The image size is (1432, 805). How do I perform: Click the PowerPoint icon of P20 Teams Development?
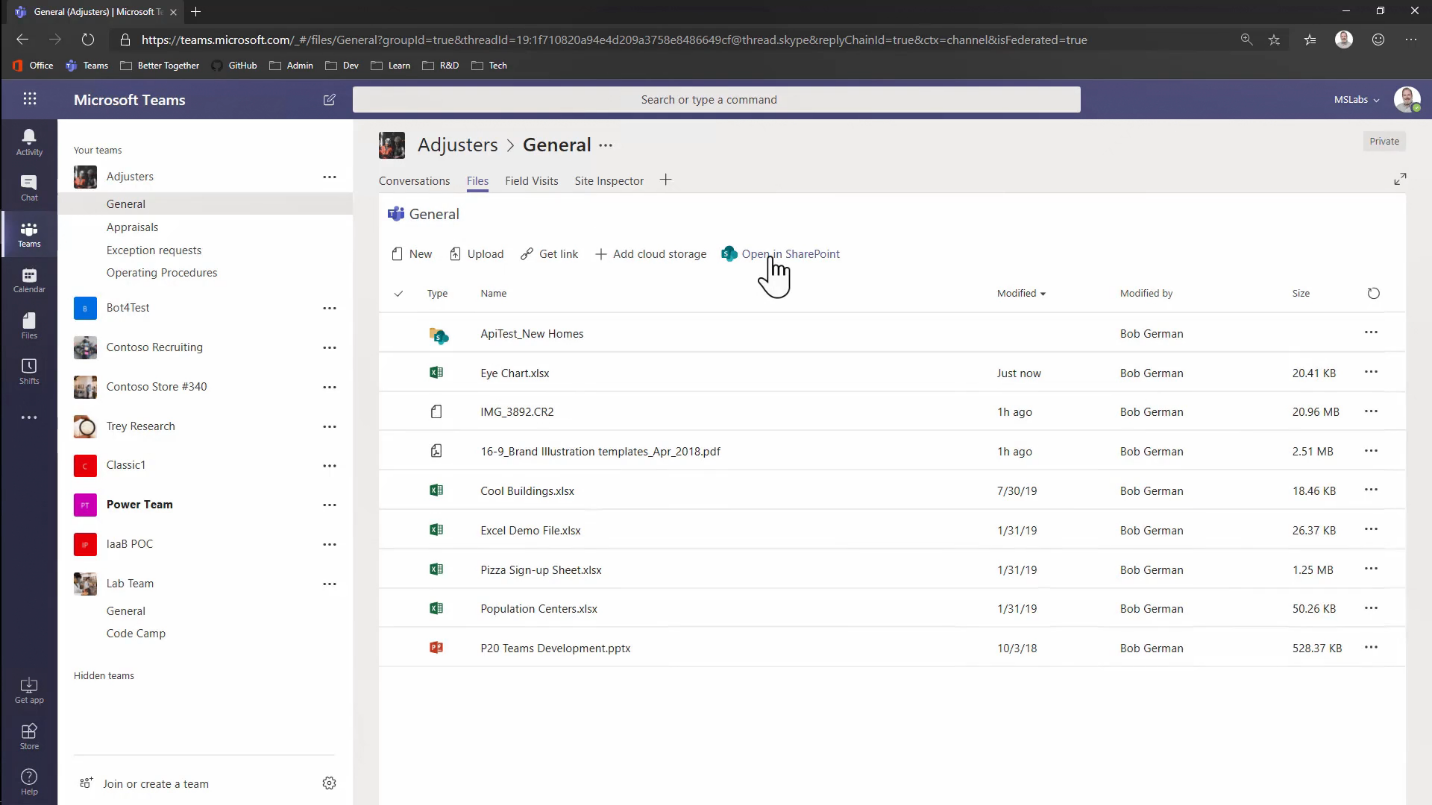point(436,647)
